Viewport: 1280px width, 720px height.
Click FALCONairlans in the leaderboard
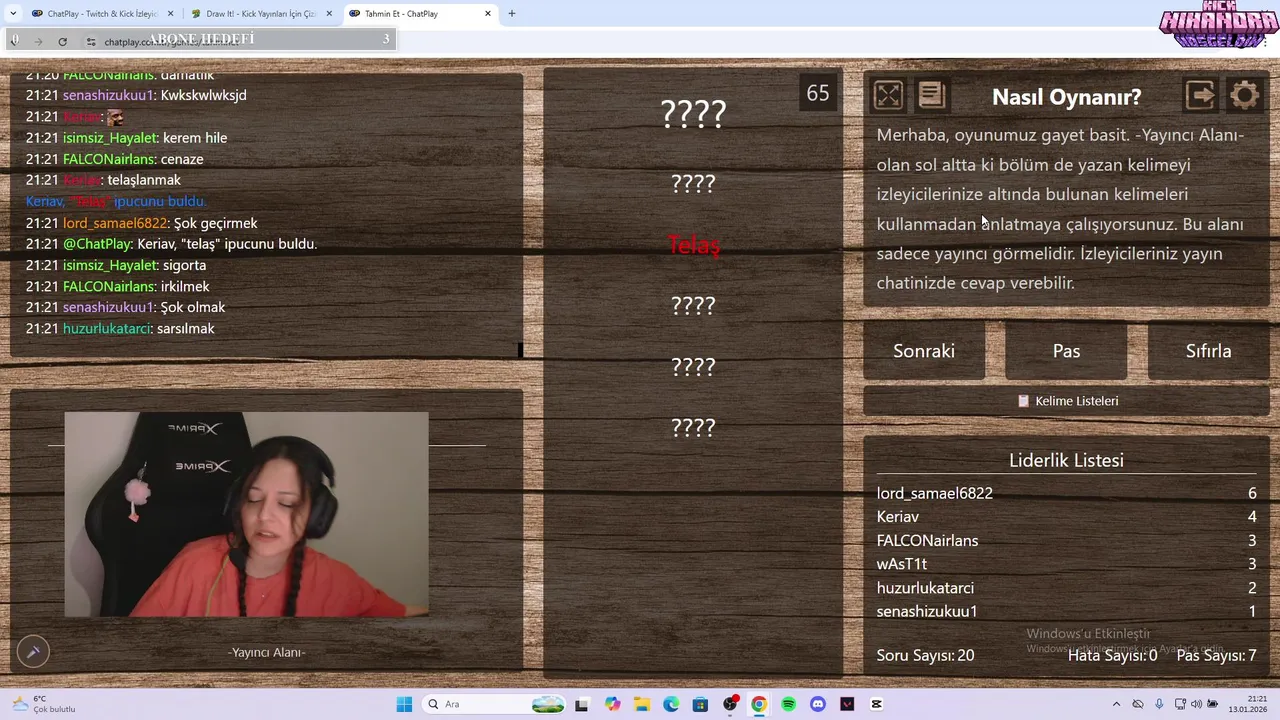coord(928,541)
